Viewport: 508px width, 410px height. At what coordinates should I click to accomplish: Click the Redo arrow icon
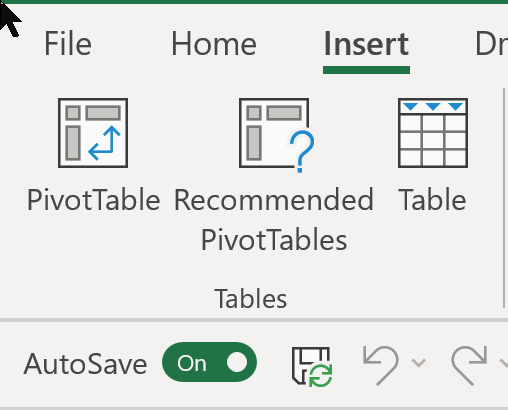tap(469, 365)
